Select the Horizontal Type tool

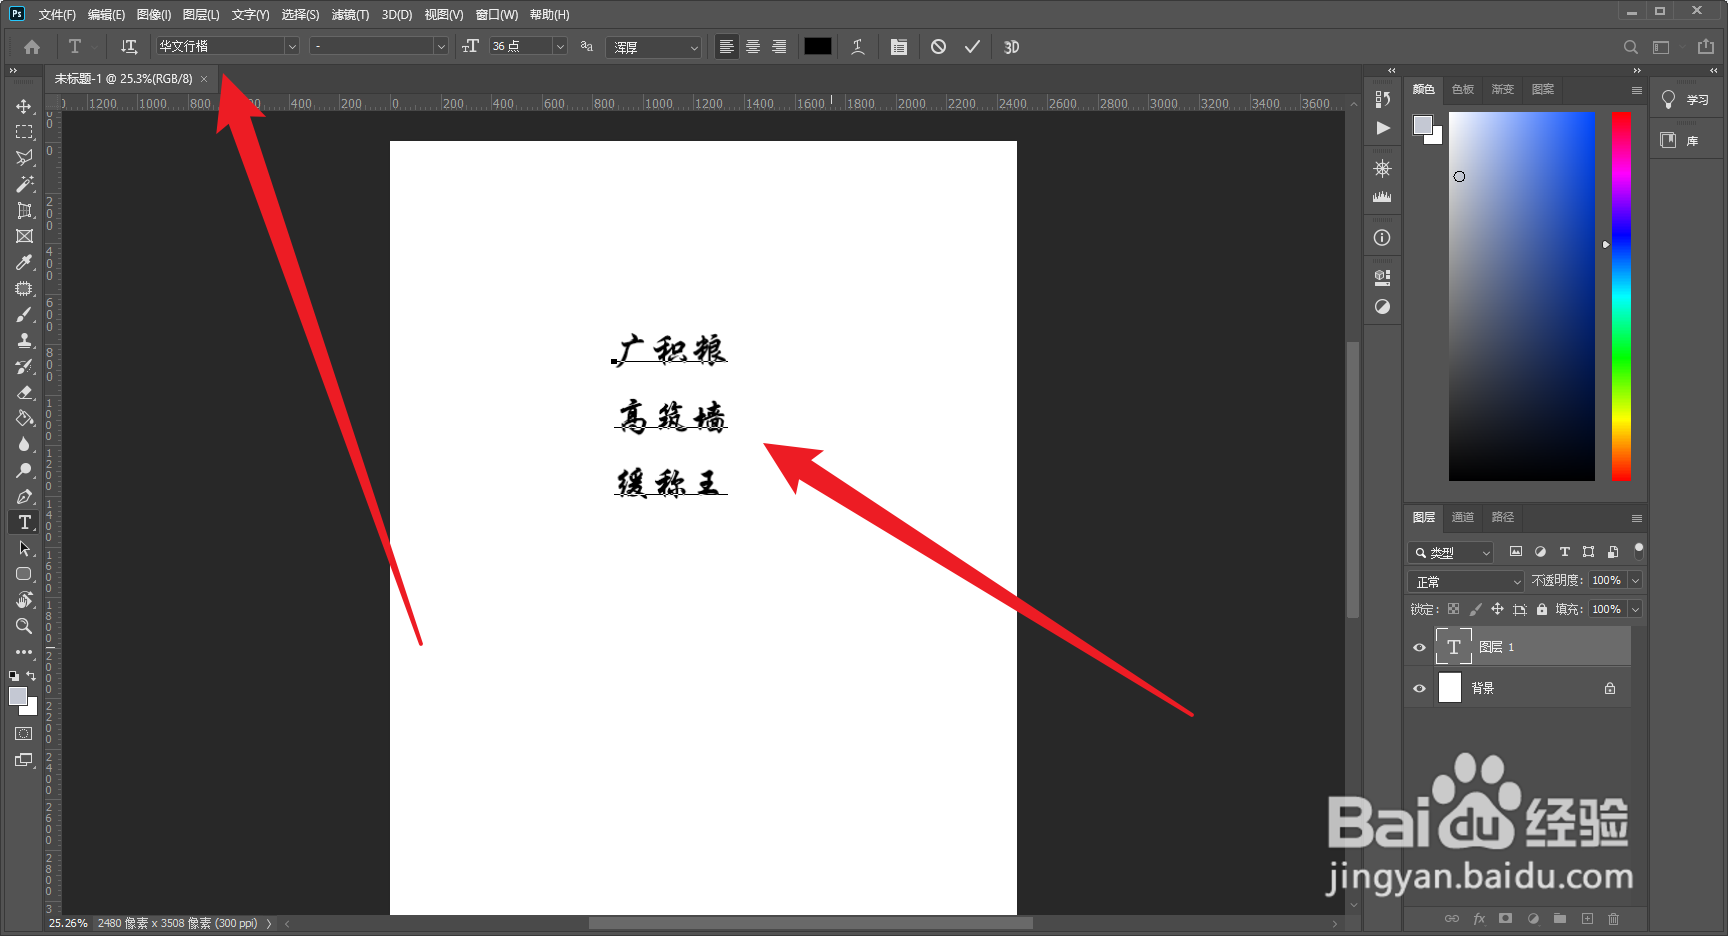[24, 522]
